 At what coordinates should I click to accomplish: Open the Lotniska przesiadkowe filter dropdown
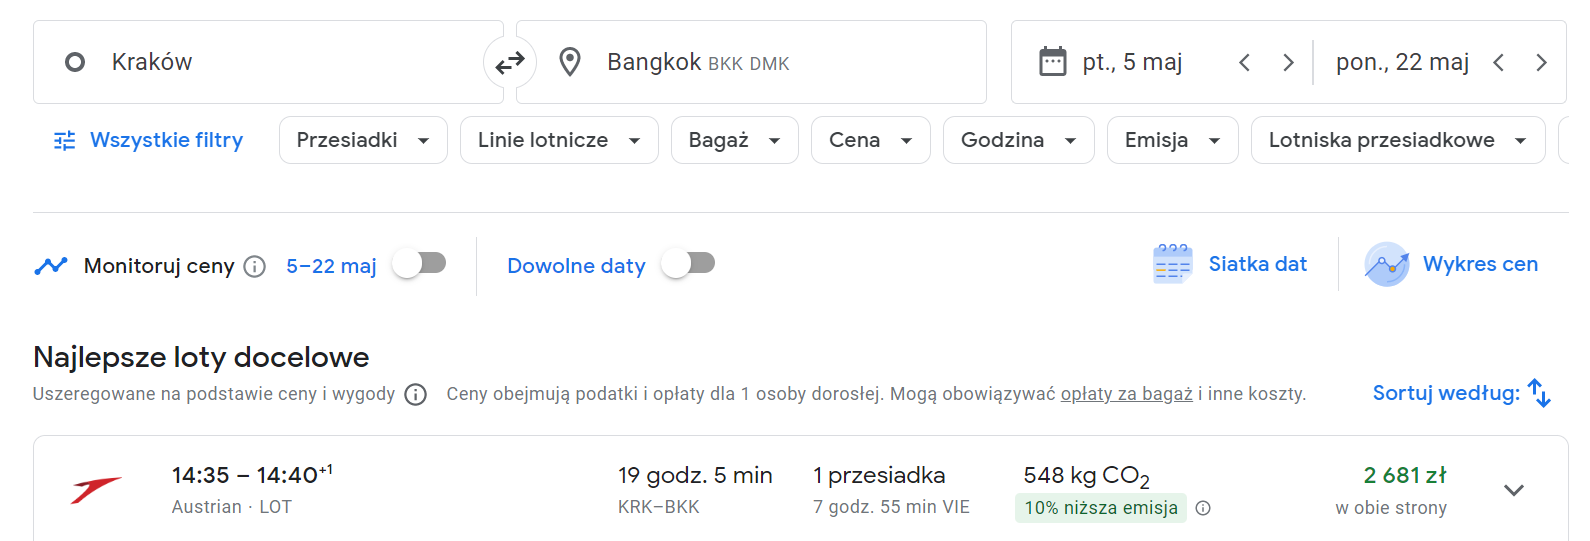click(1397, 140)
